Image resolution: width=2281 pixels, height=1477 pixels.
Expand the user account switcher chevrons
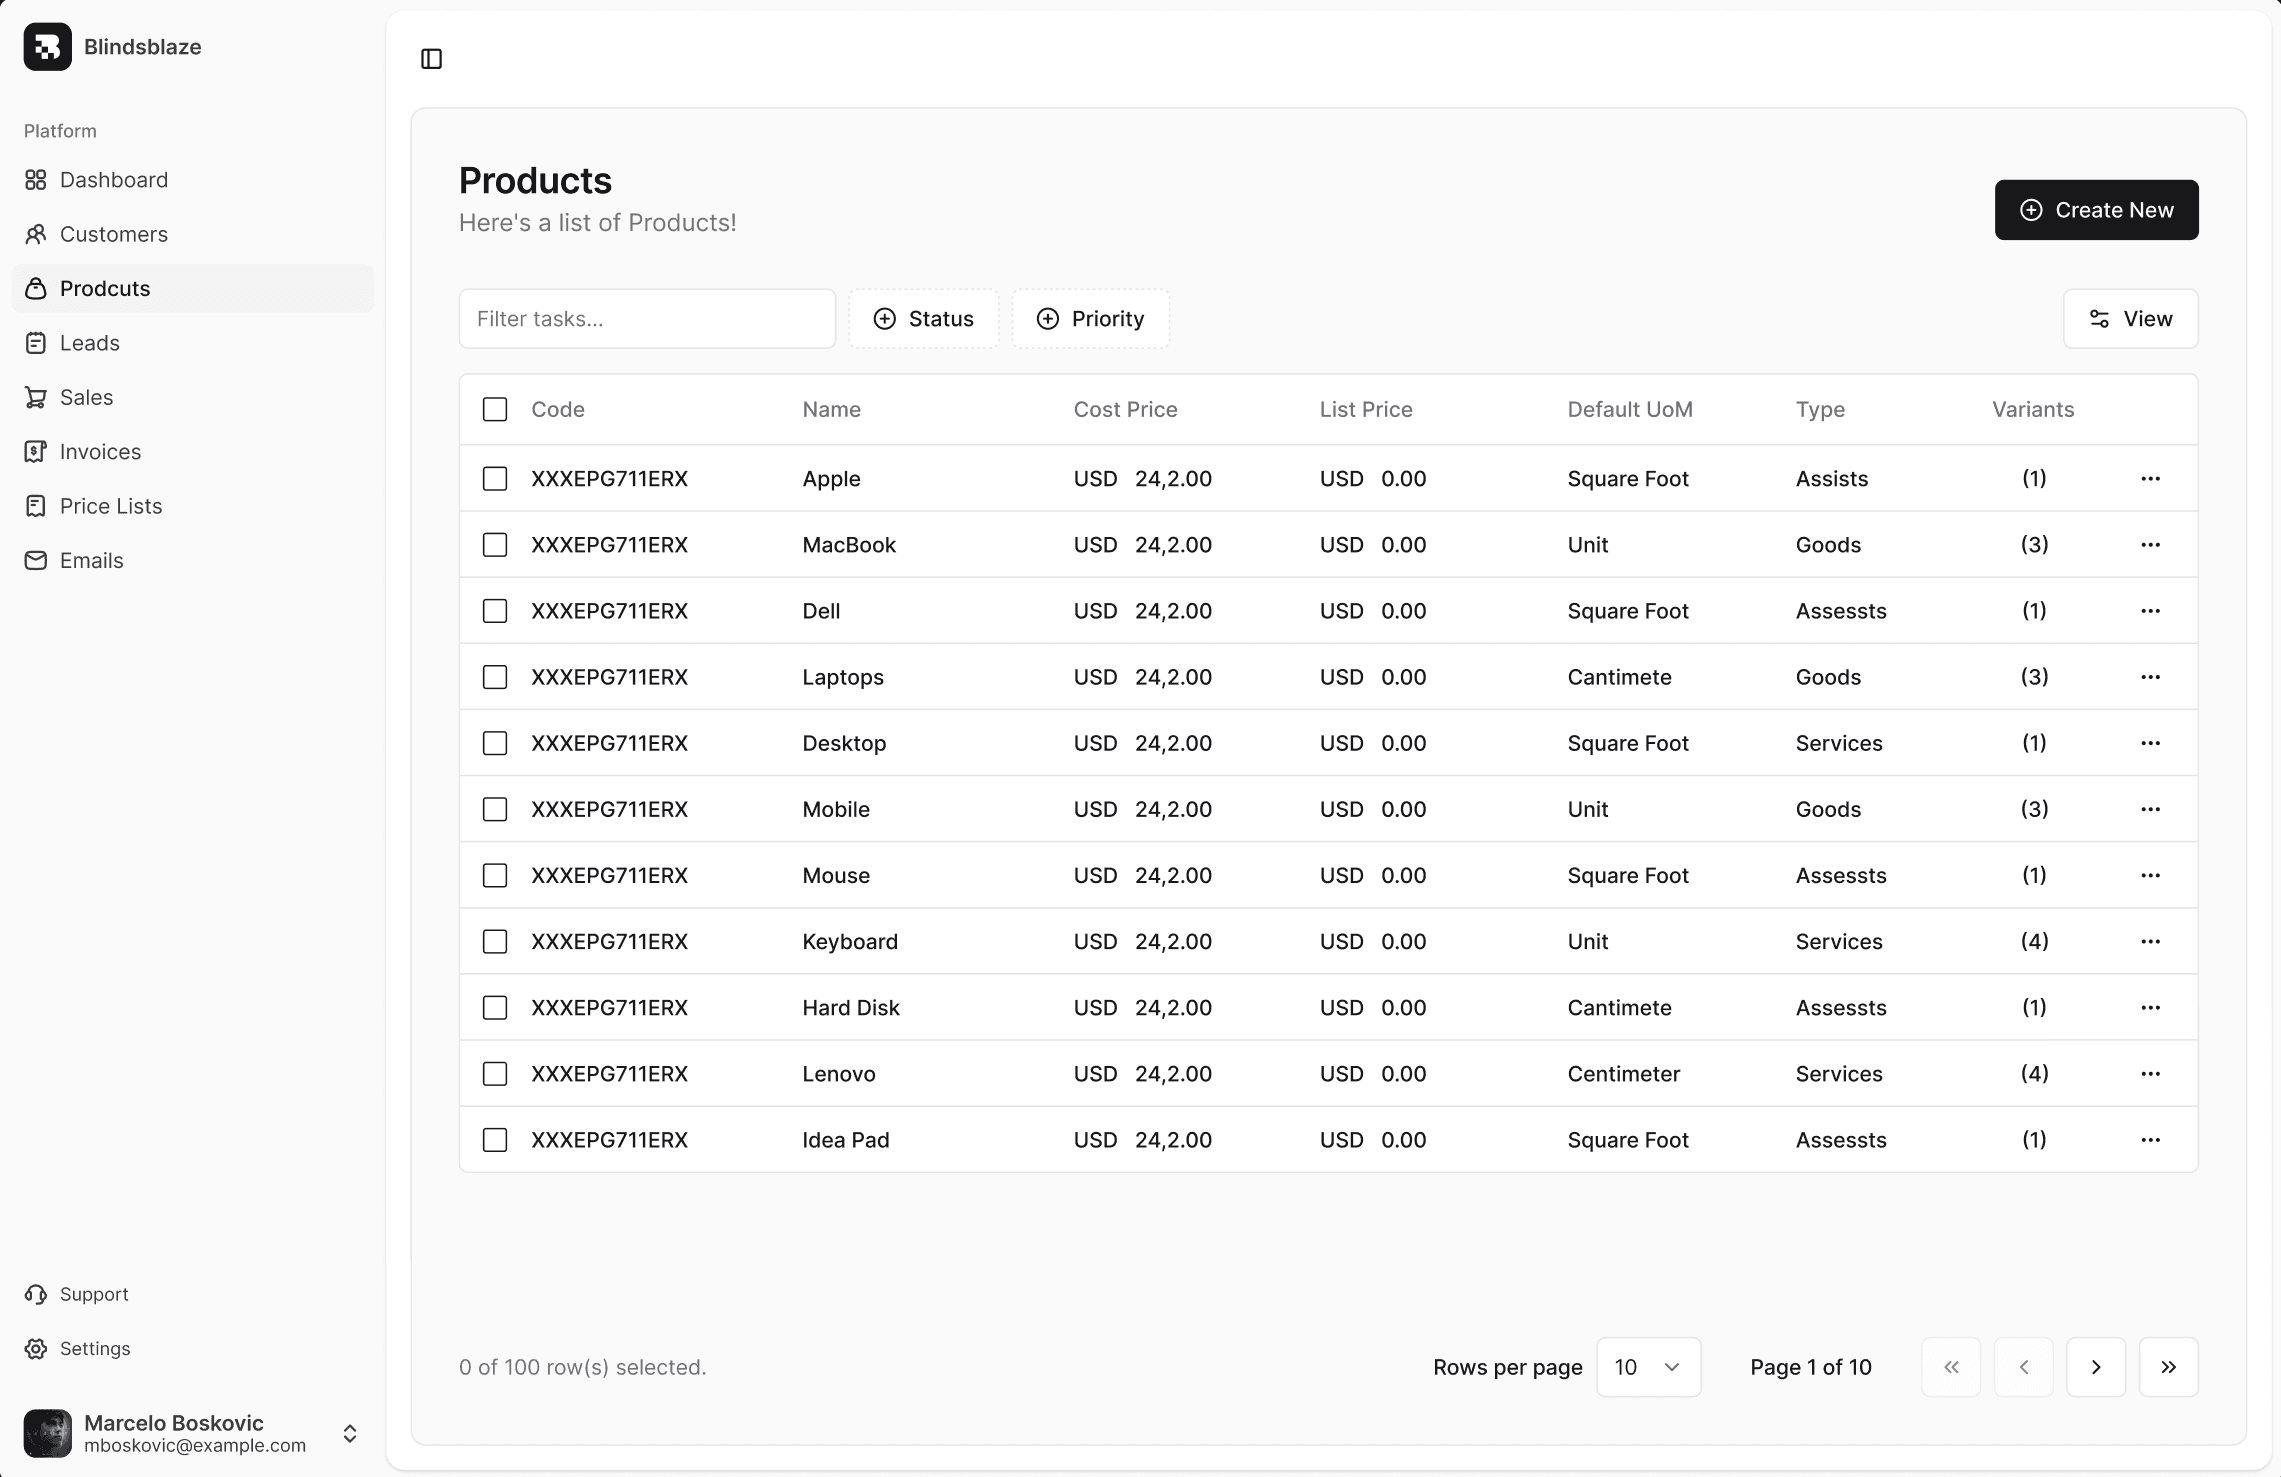click(350, 1433)
